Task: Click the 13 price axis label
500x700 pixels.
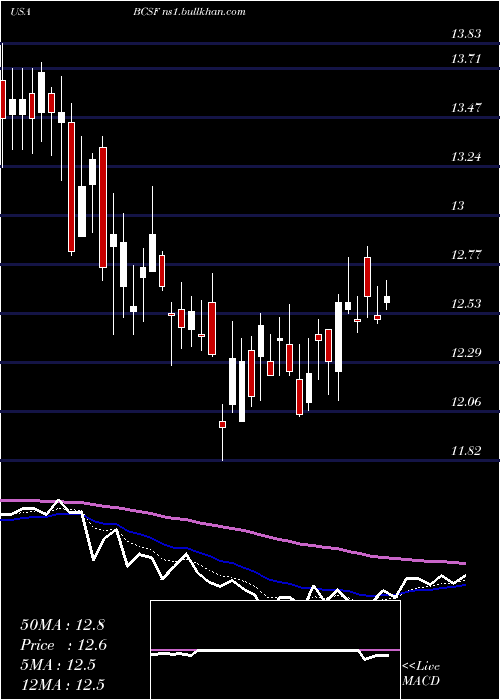Action: tap(458, 206)
